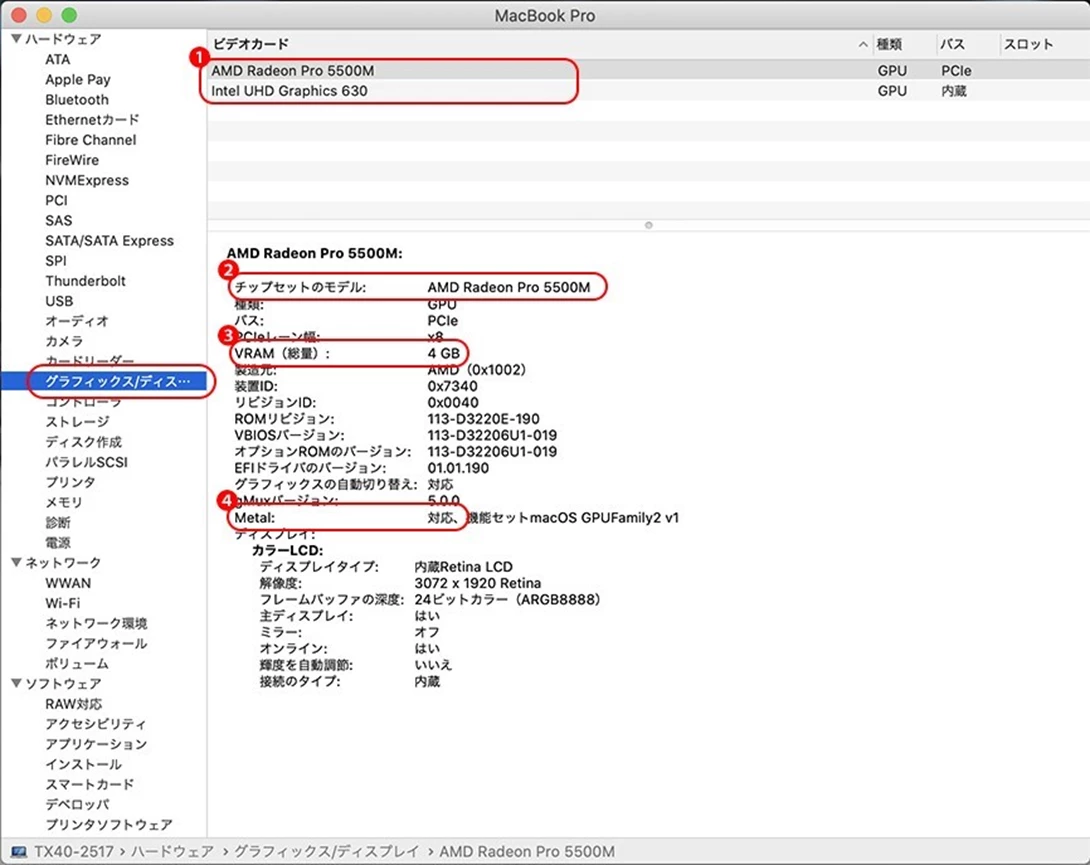Open SATA/SATA Express entry

(x=110, y=241)
